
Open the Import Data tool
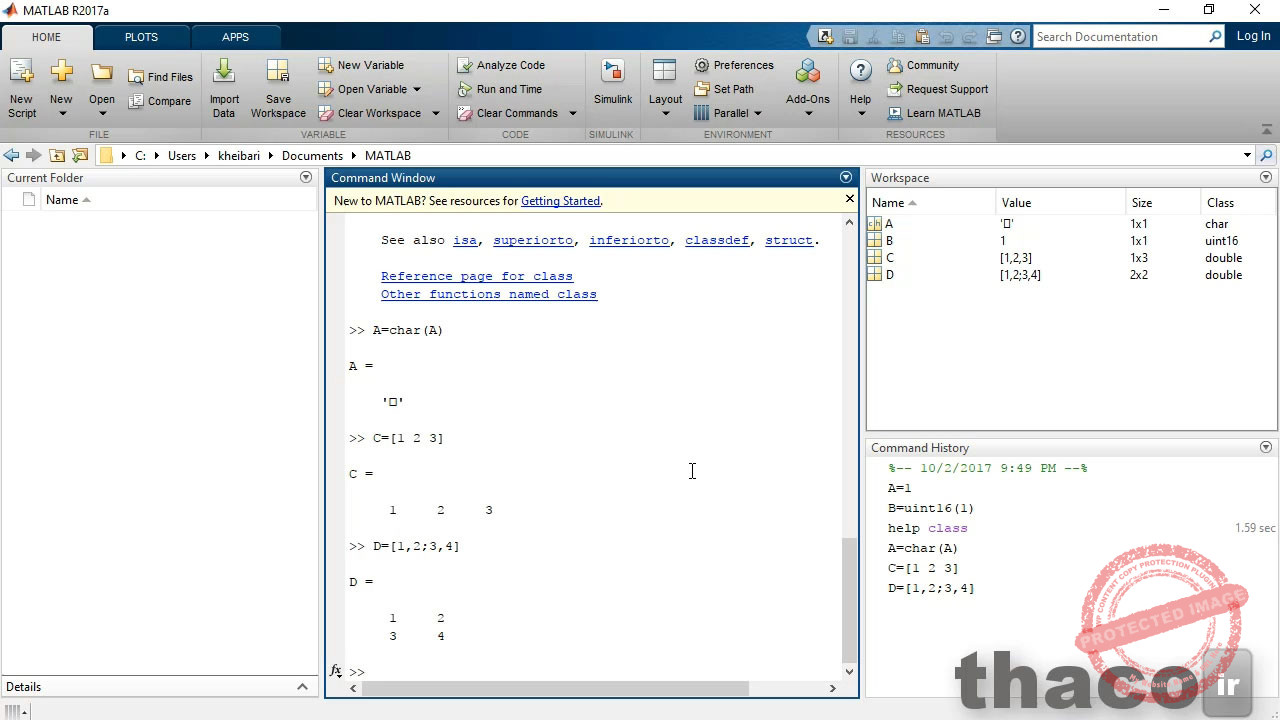(224, 88)
